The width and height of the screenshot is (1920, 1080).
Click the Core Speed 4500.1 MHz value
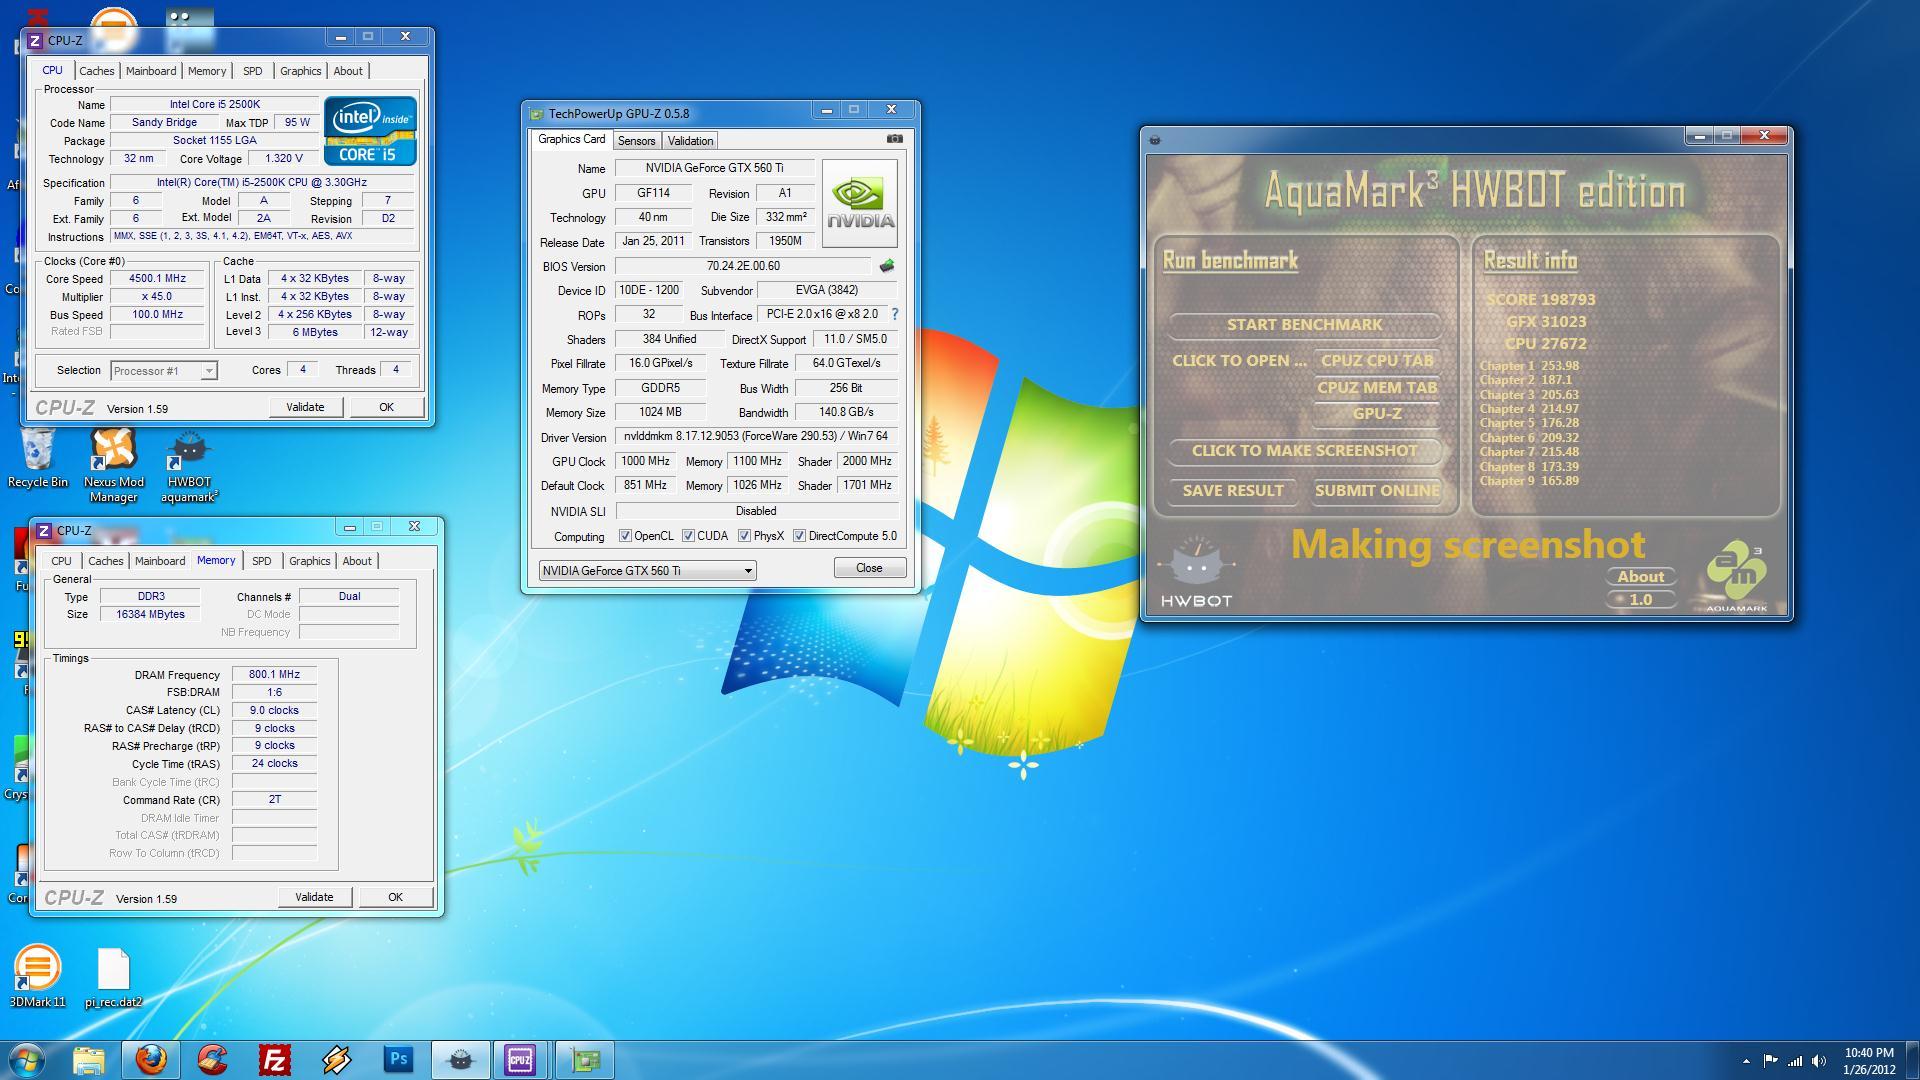click(x=157, y=279)
